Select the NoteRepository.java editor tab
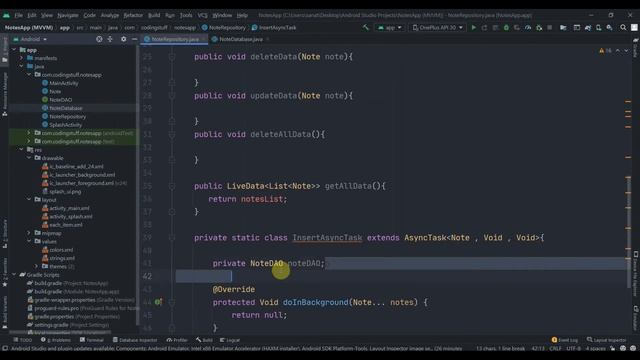The height and width of the screenshot is (360, 640). (x=175, y=39)
